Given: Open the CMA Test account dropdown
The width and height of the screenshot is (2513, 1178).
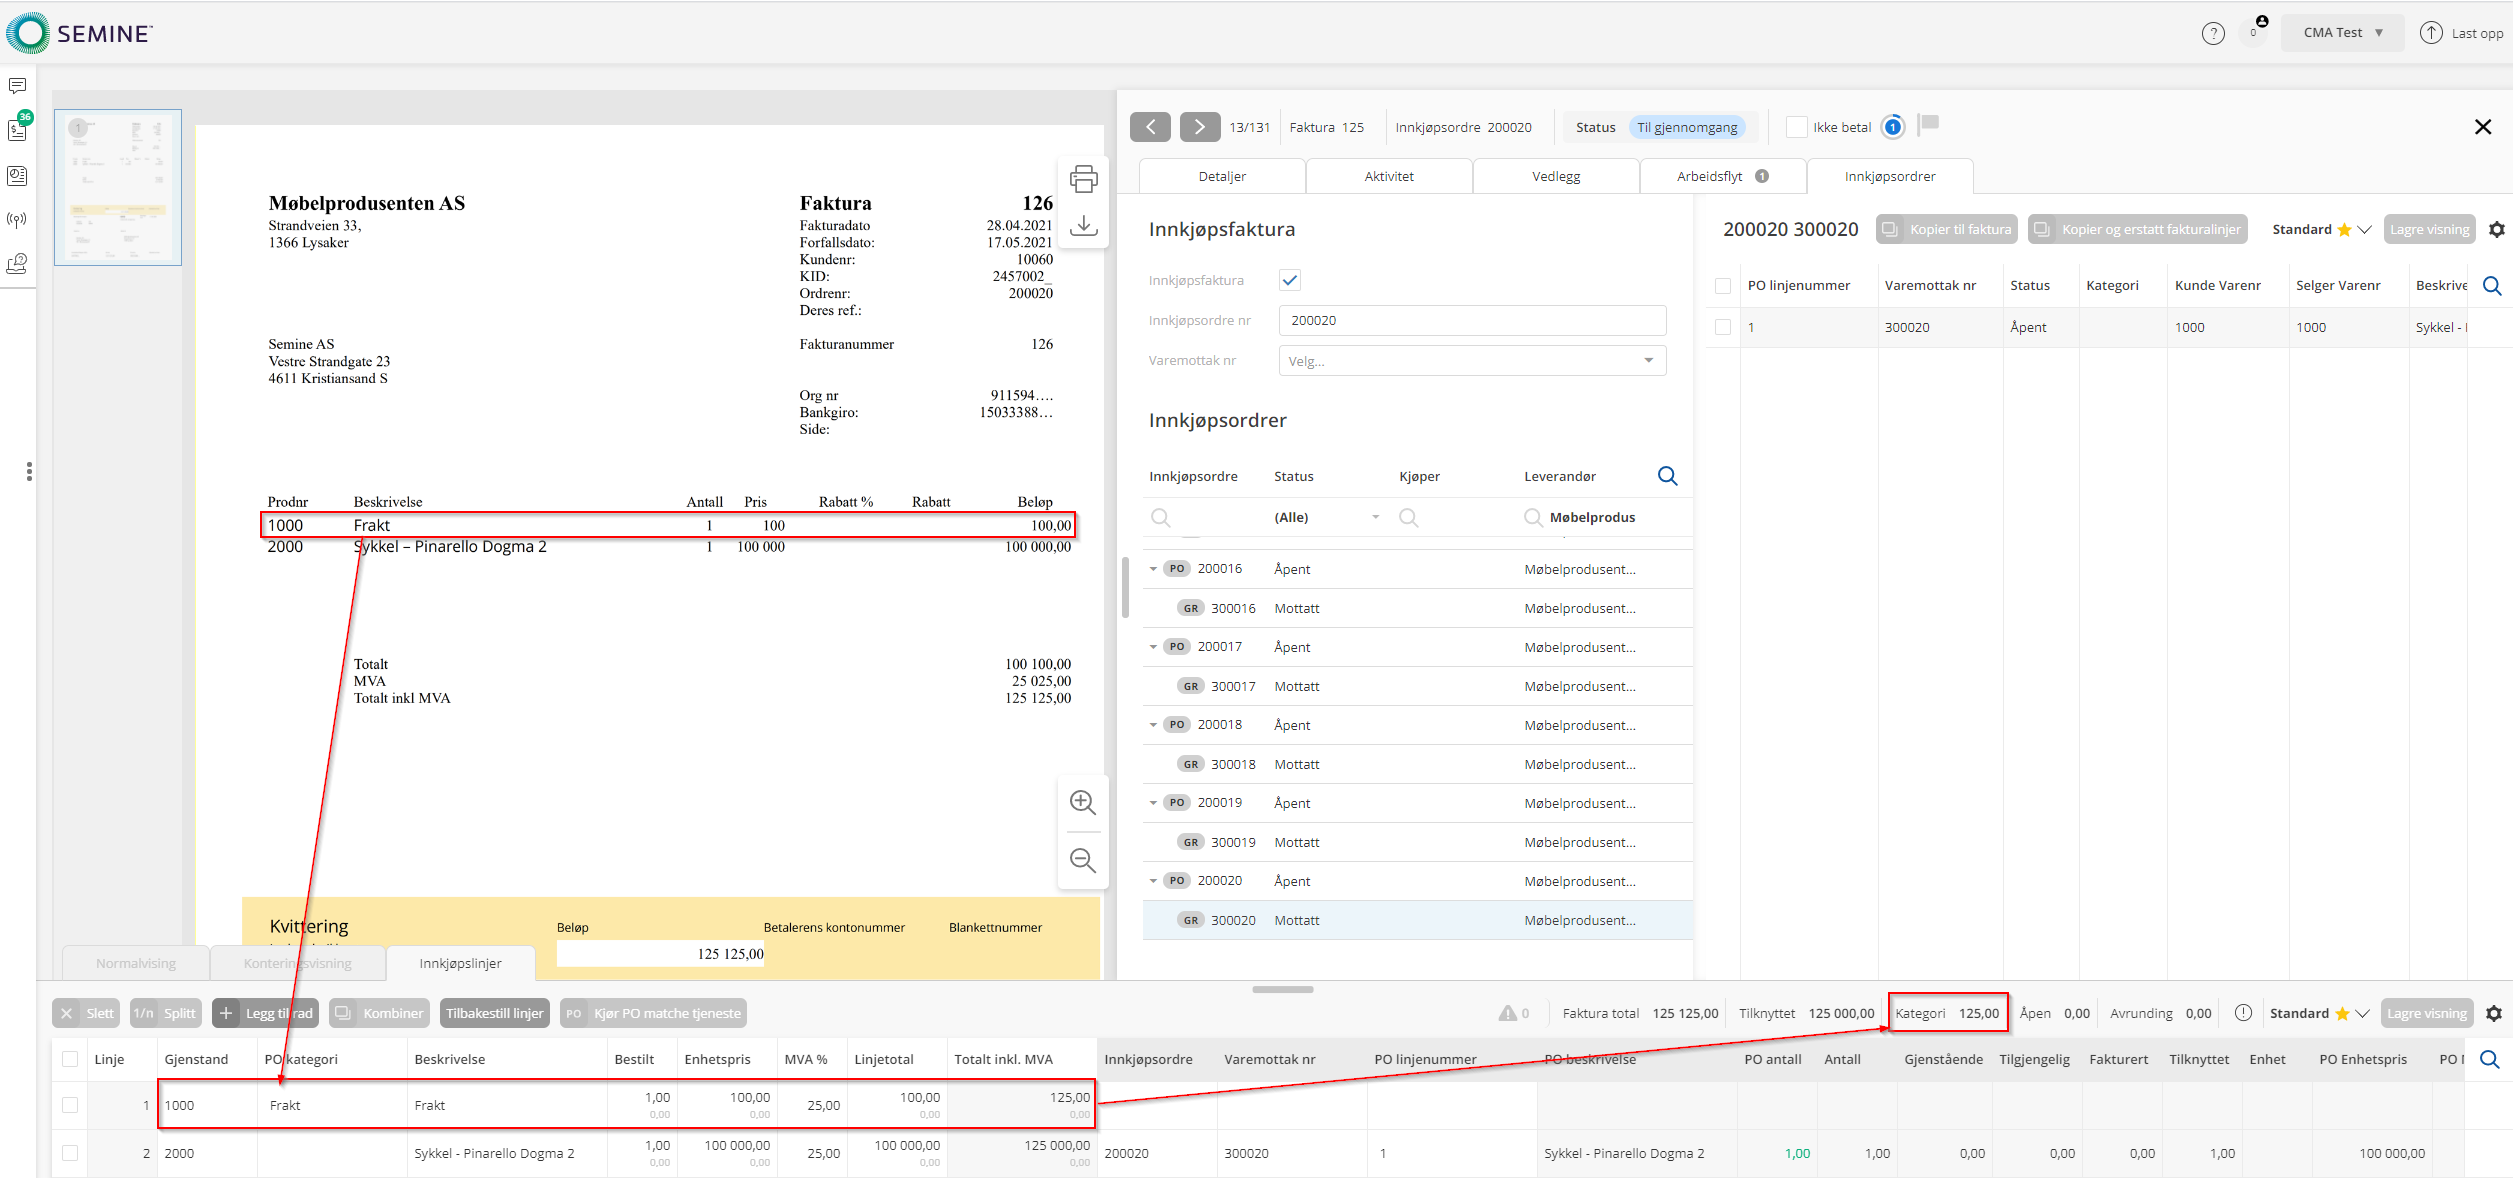Looking at the screenshot, I should point(2342,33).
